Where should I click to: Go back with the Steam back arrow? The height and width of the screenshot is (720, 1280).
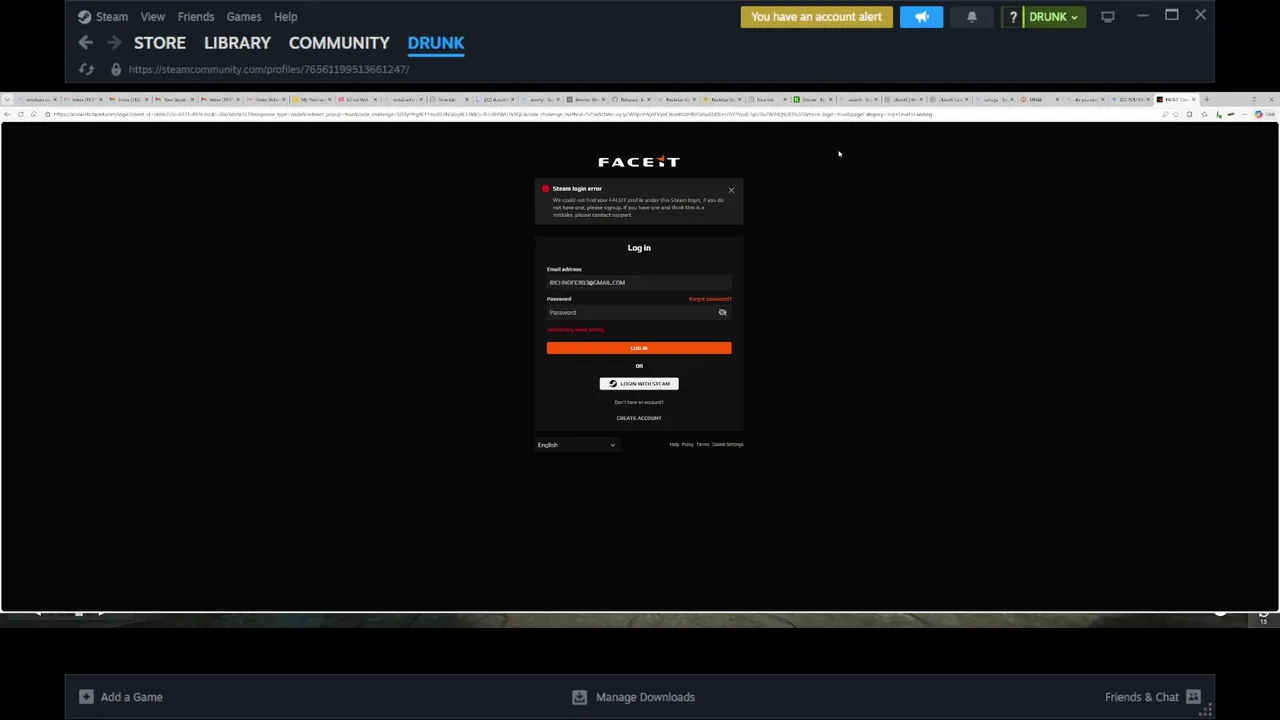coord(86,43)
